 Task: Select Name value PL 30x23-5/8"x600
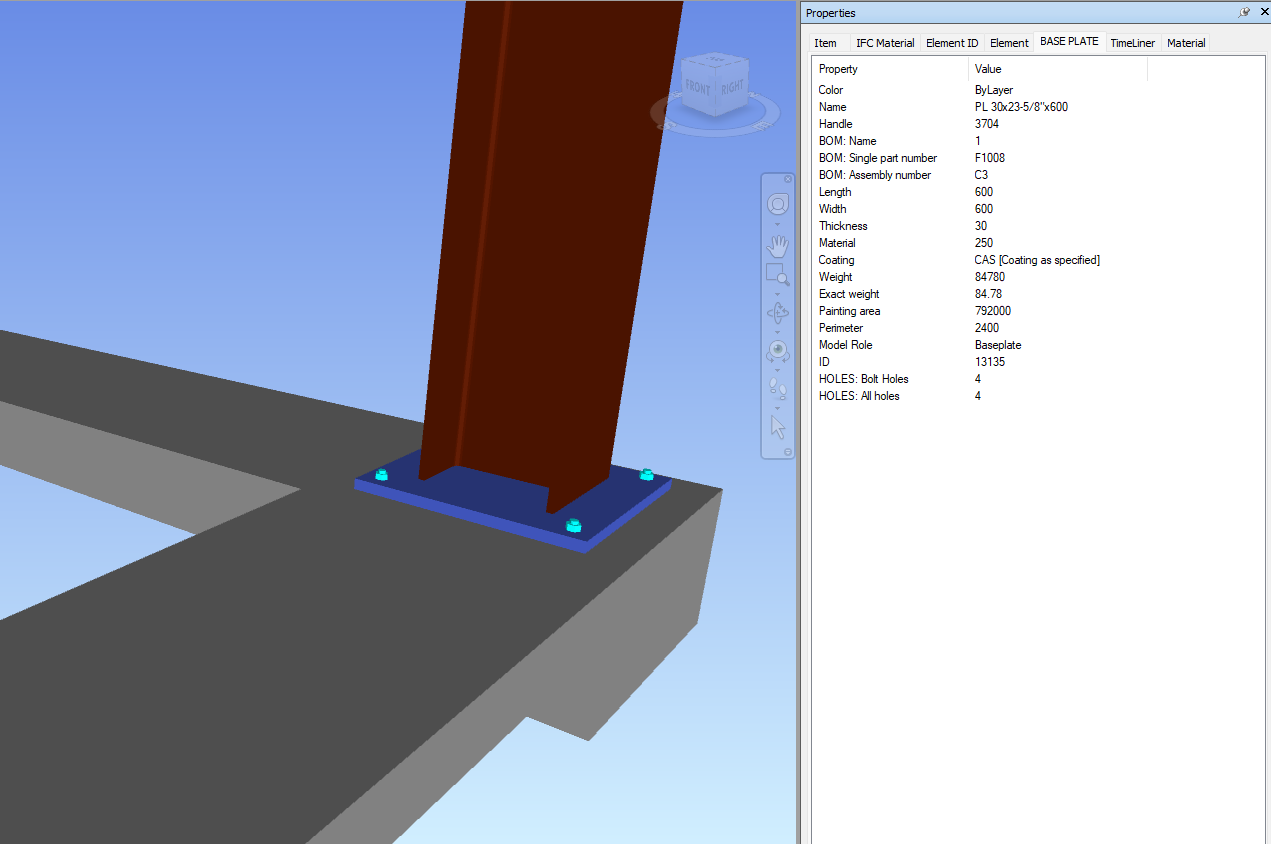point(1021,107)
